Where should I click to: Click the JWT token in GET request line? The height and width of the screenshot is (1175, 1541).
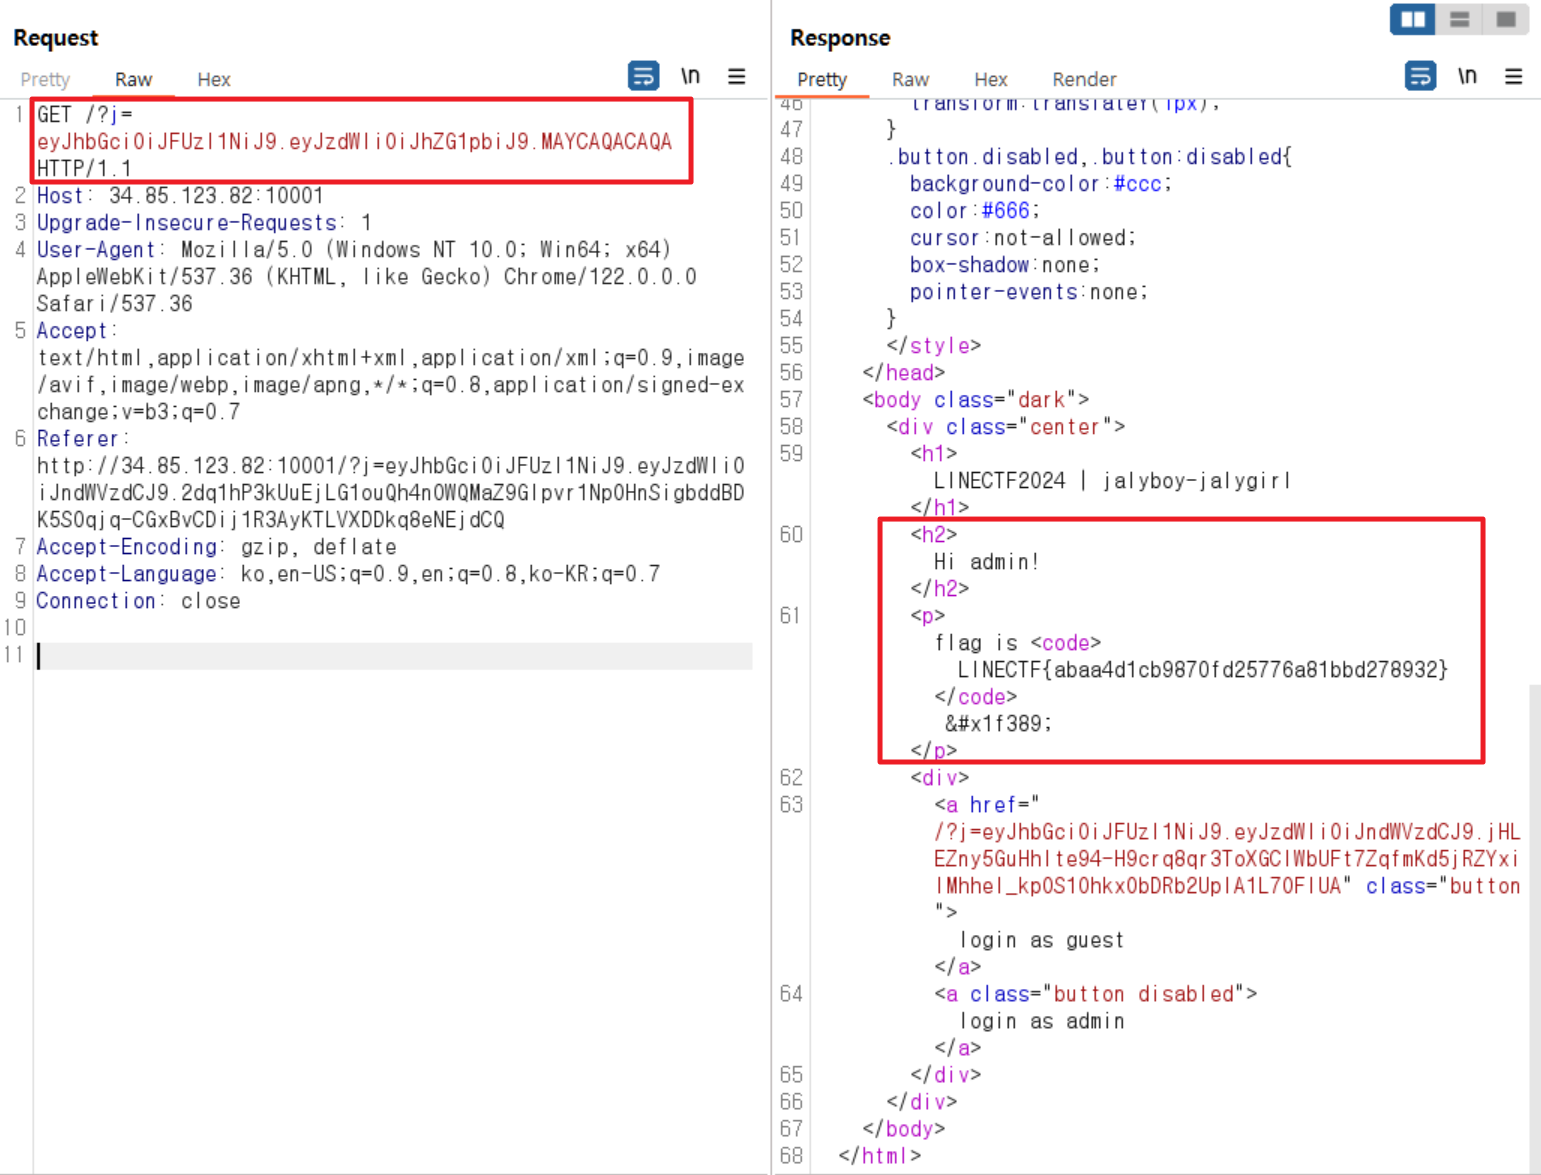tap(354, 142)
